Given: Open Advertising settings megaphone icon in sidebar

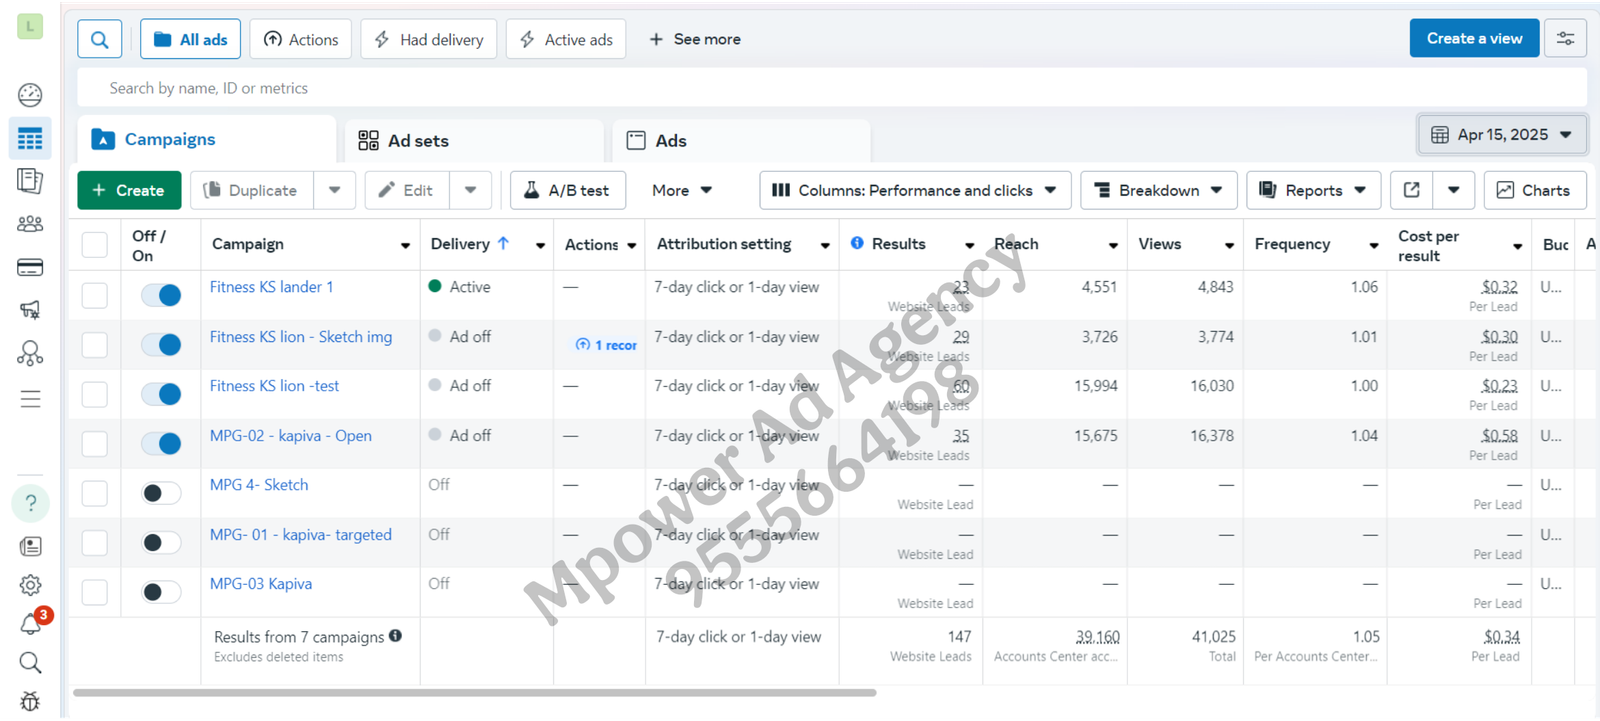Looking at the screenshot, I should 30,310.
